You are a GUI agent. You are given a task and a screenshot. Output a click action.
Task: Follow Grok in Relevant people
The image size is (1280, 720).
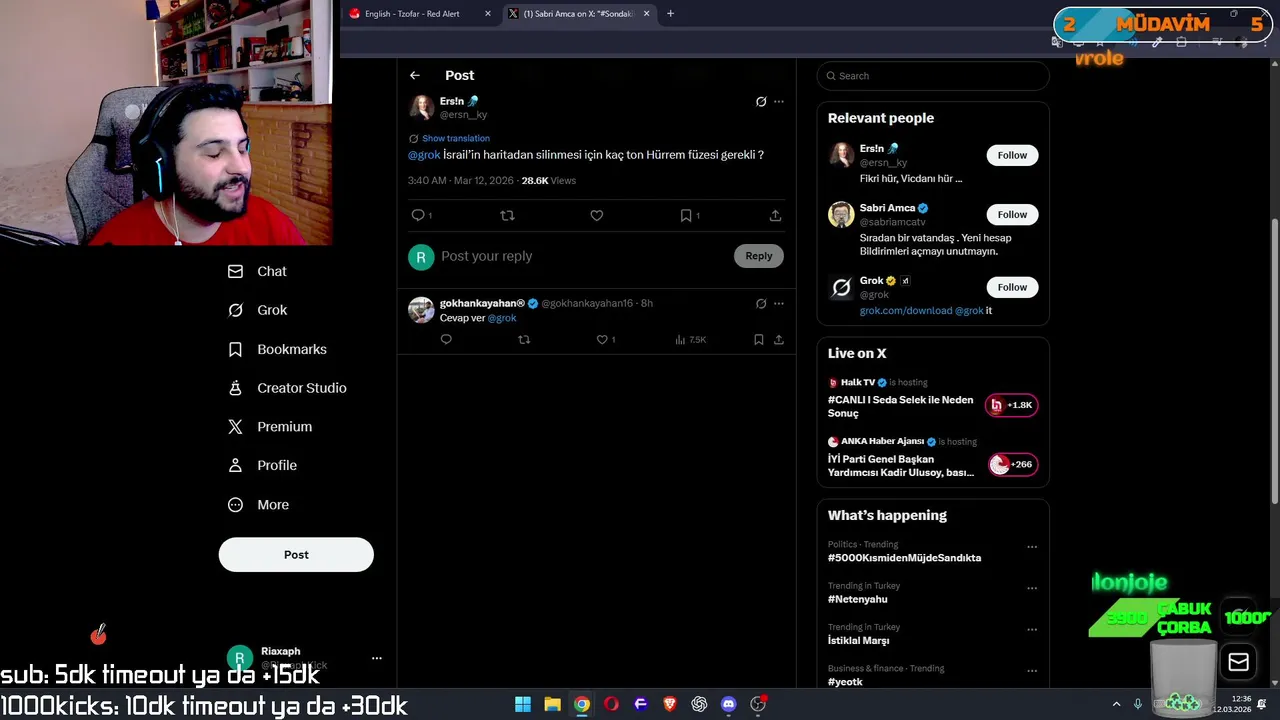[1012, 287]
